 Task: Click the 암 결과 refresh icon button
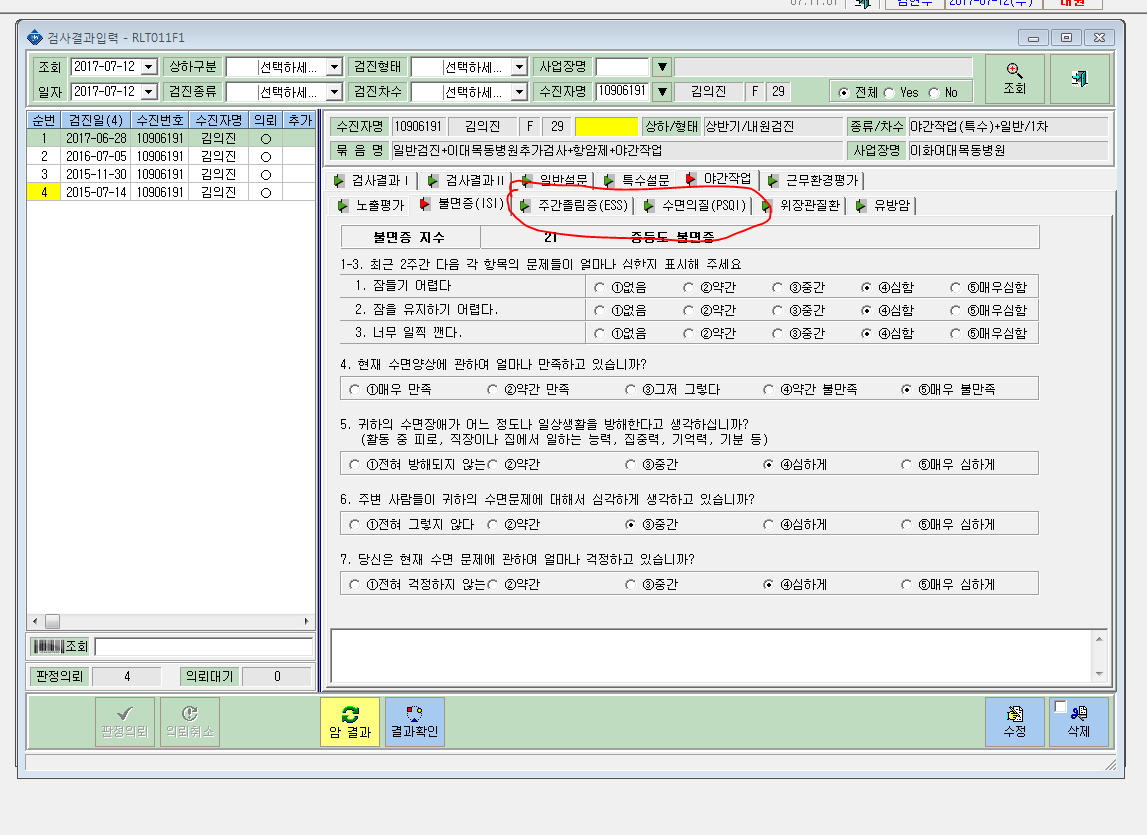[350, 722]
